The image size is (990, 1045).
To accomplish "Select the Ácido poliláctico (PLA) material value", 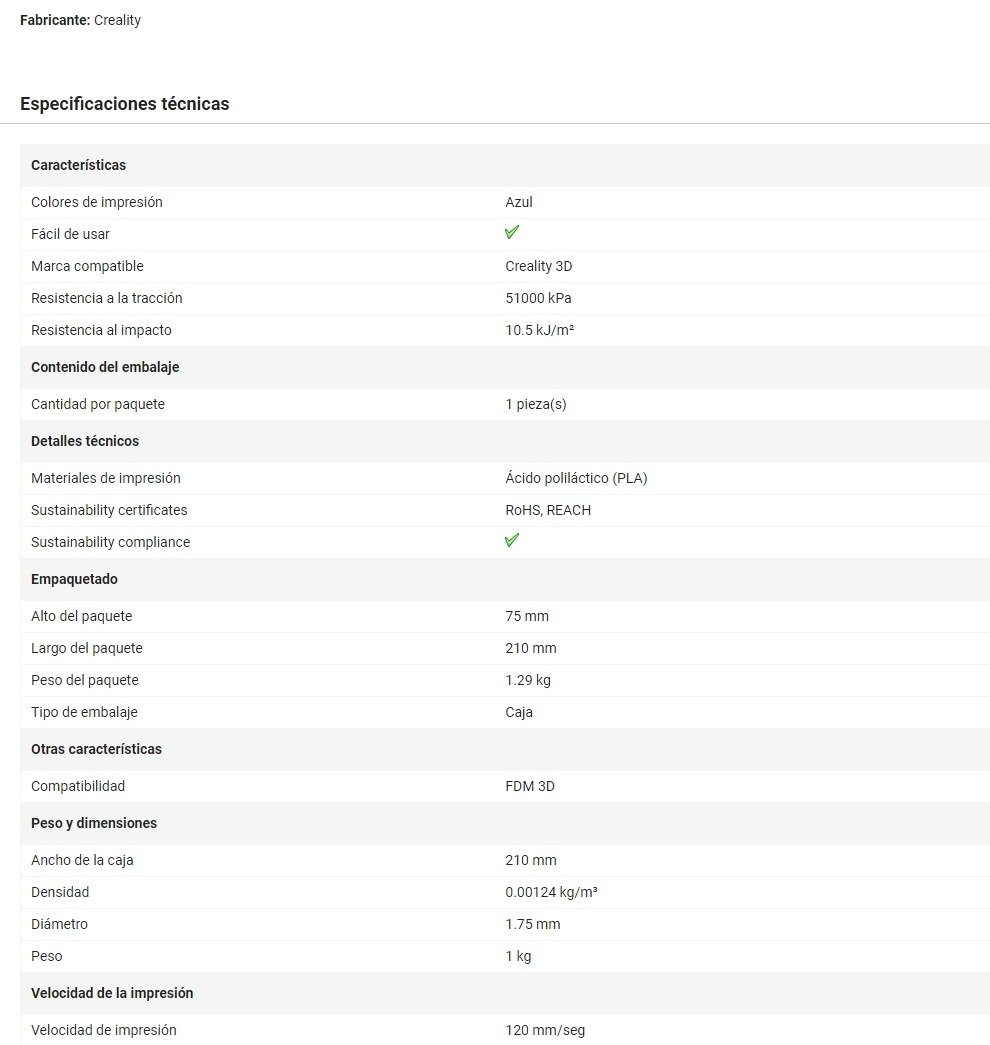I will click(576, 478).
